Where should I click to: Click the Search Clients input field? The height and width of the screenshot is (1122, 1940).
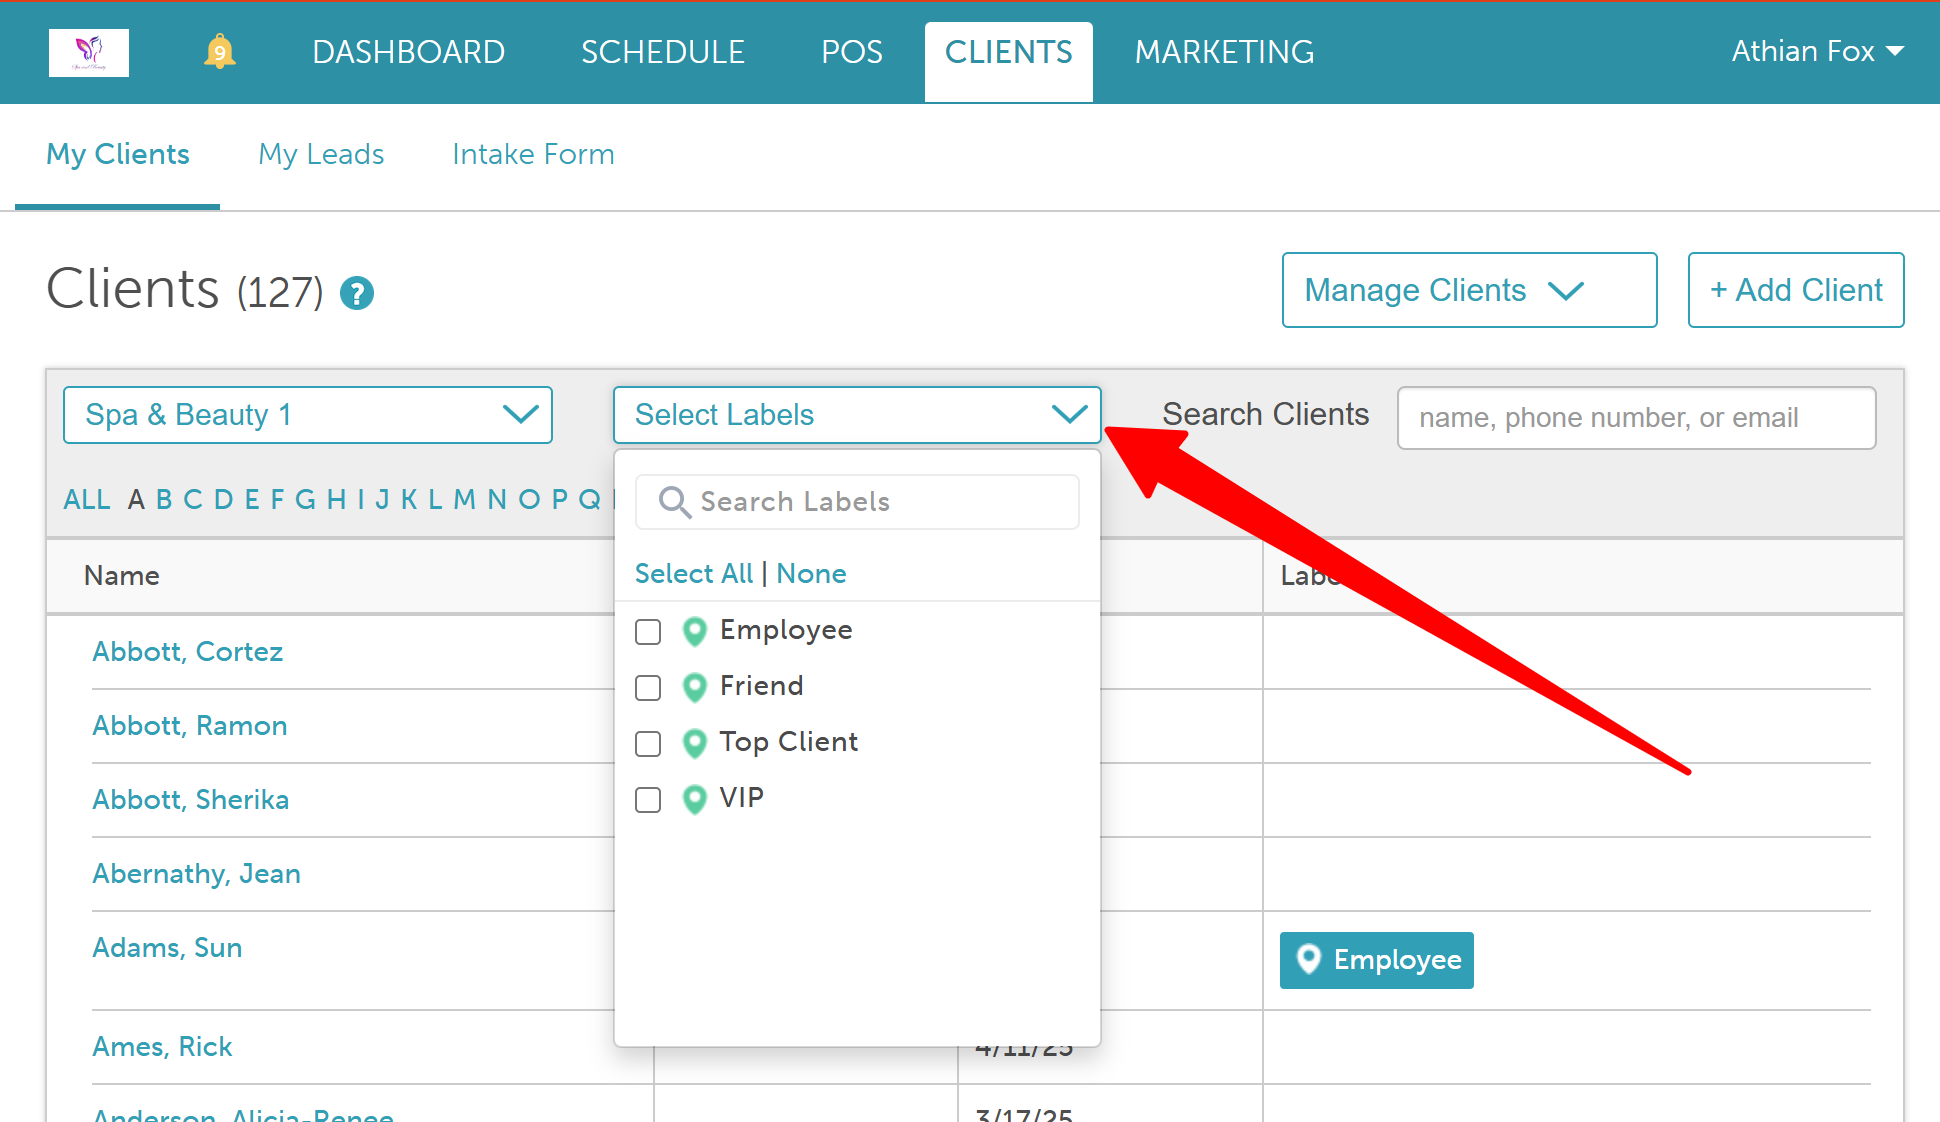tap(1636, 418)
